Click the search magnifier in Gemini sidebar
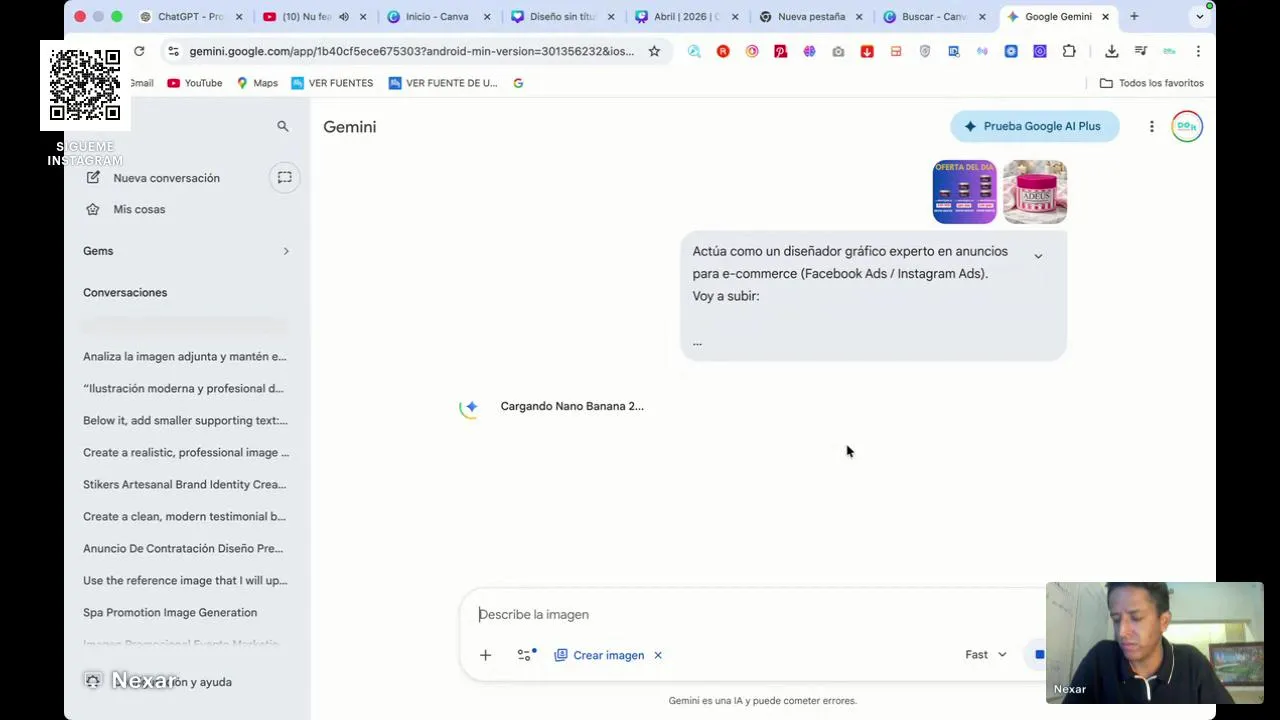This screenshot has height=720, width=1280. point(283,126)
